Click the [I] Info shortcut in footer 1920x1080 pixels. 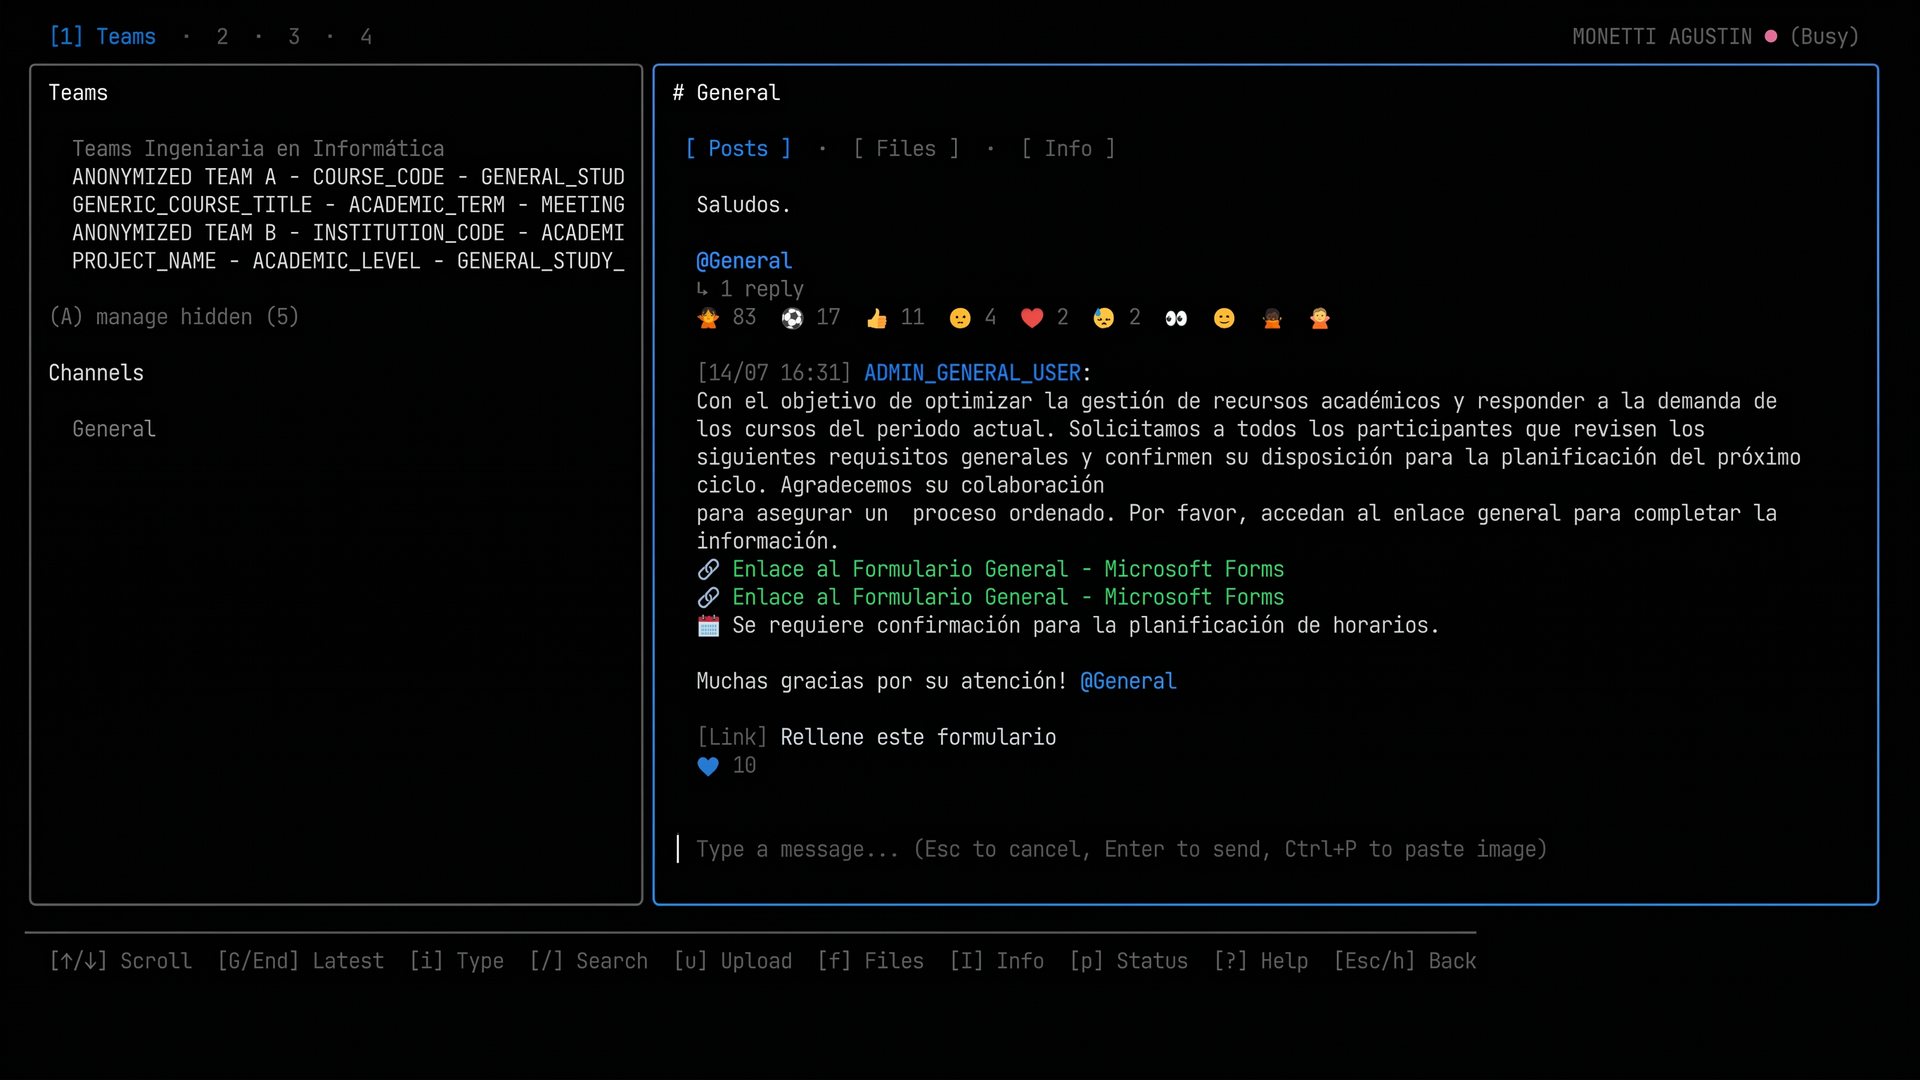[996, 961]
